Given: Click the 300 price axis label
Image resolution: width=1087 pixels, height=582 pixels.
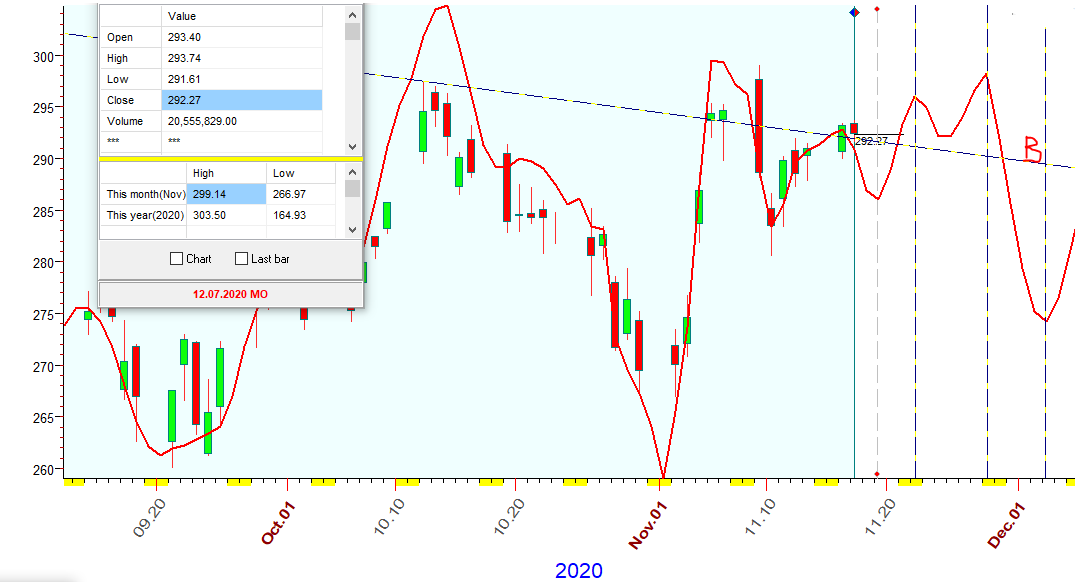Looking at the screenshot, I should (x=43, y=57).
